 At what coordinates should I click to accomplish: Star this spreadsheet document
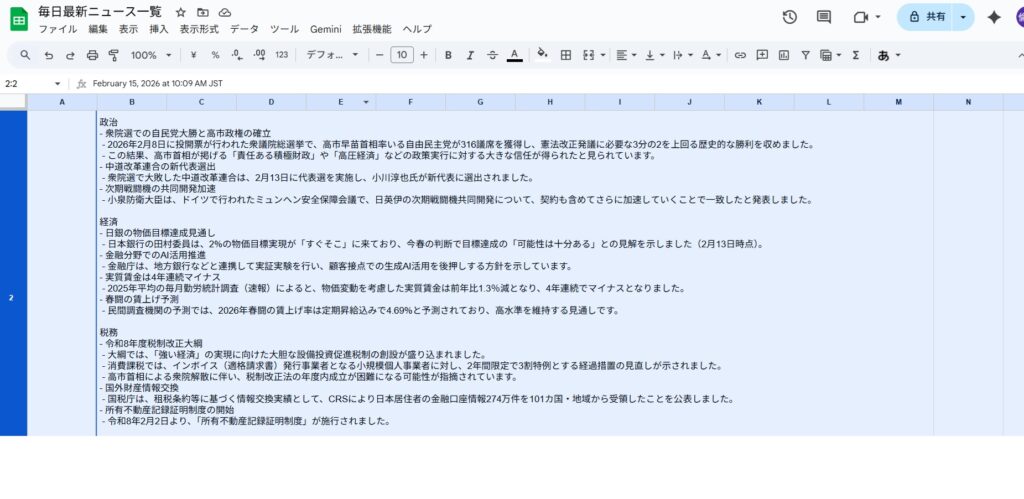[x=180, y=12]
